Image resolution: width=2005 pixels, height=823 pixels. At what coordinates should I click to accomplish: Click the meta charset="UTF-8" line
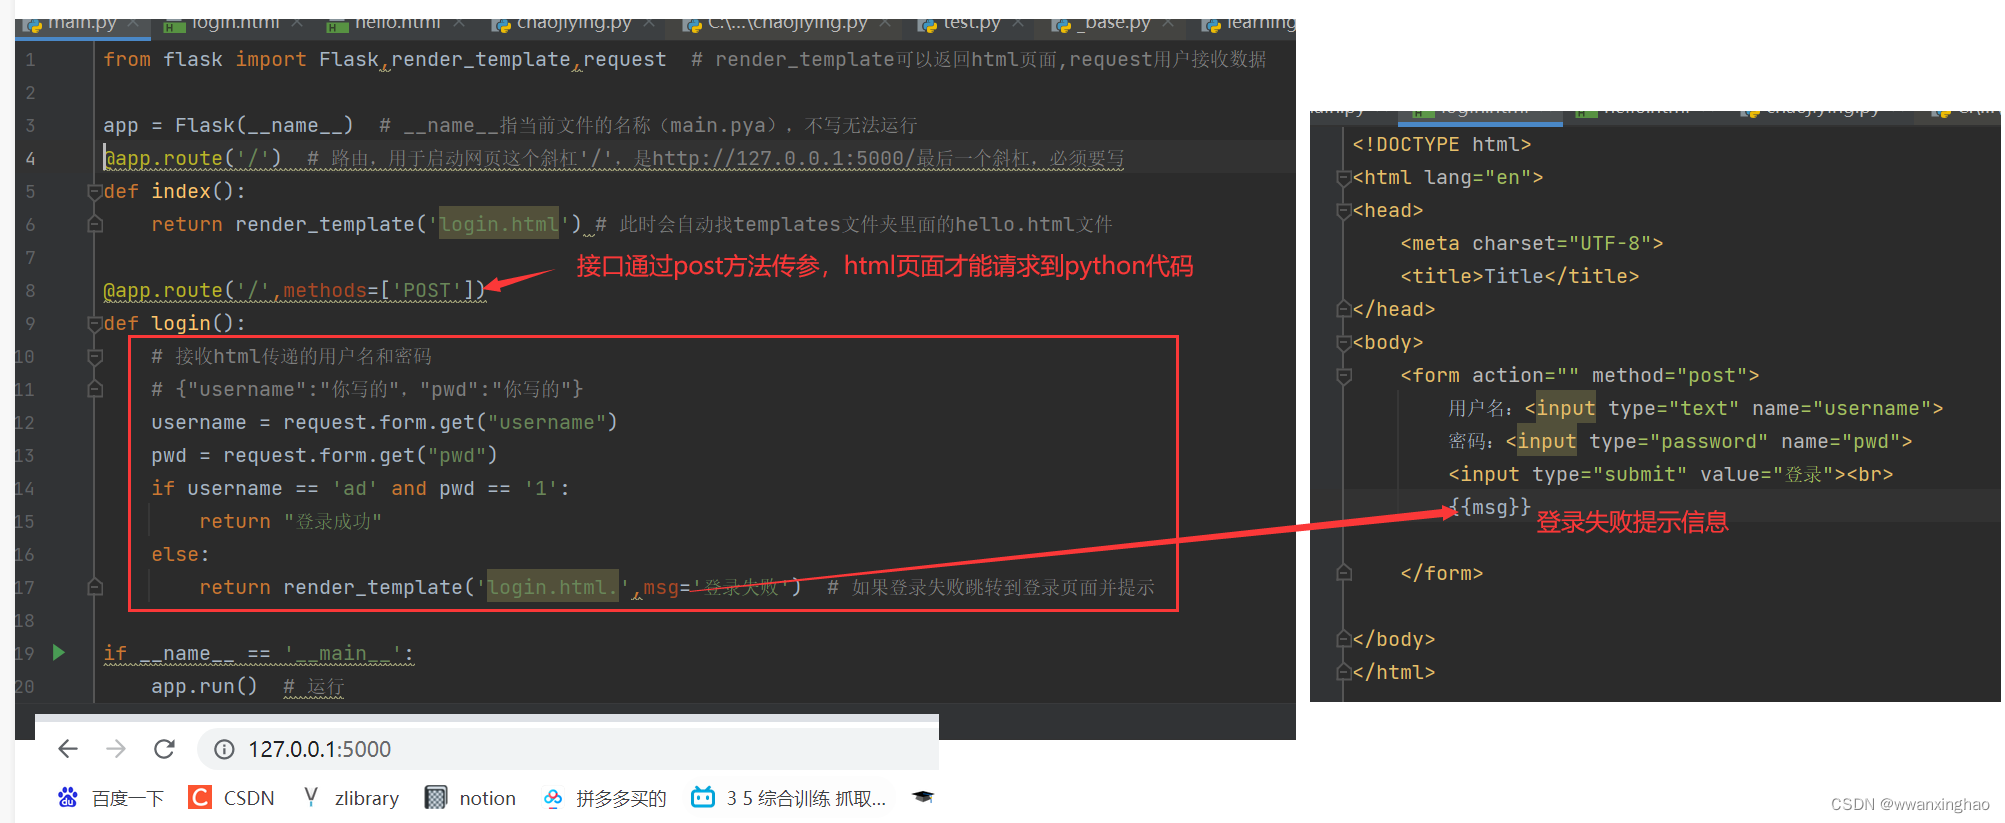(x=1531, y=243)
